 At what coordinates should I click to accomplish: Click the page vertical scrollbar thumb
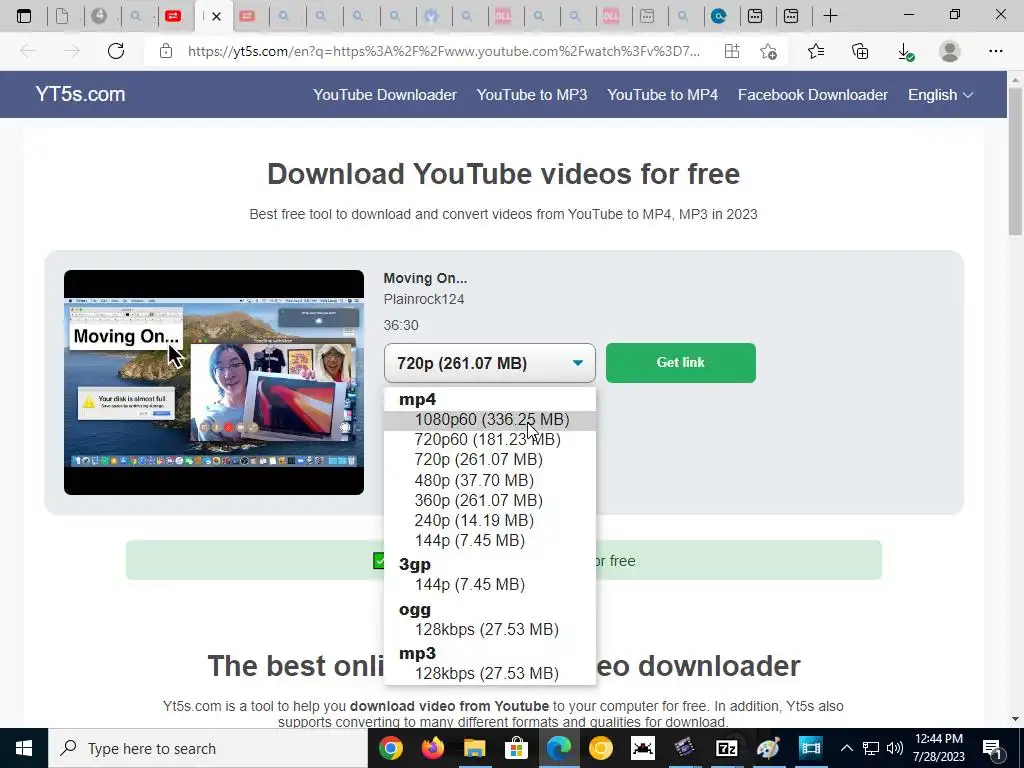(1015, 163)
